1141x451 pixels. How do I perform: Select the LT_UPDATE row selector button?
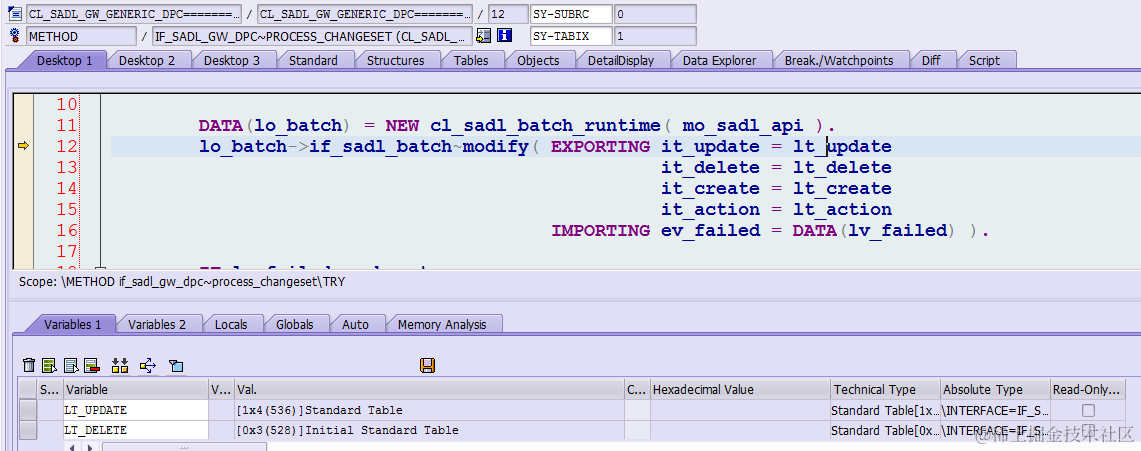coord(28,410)
